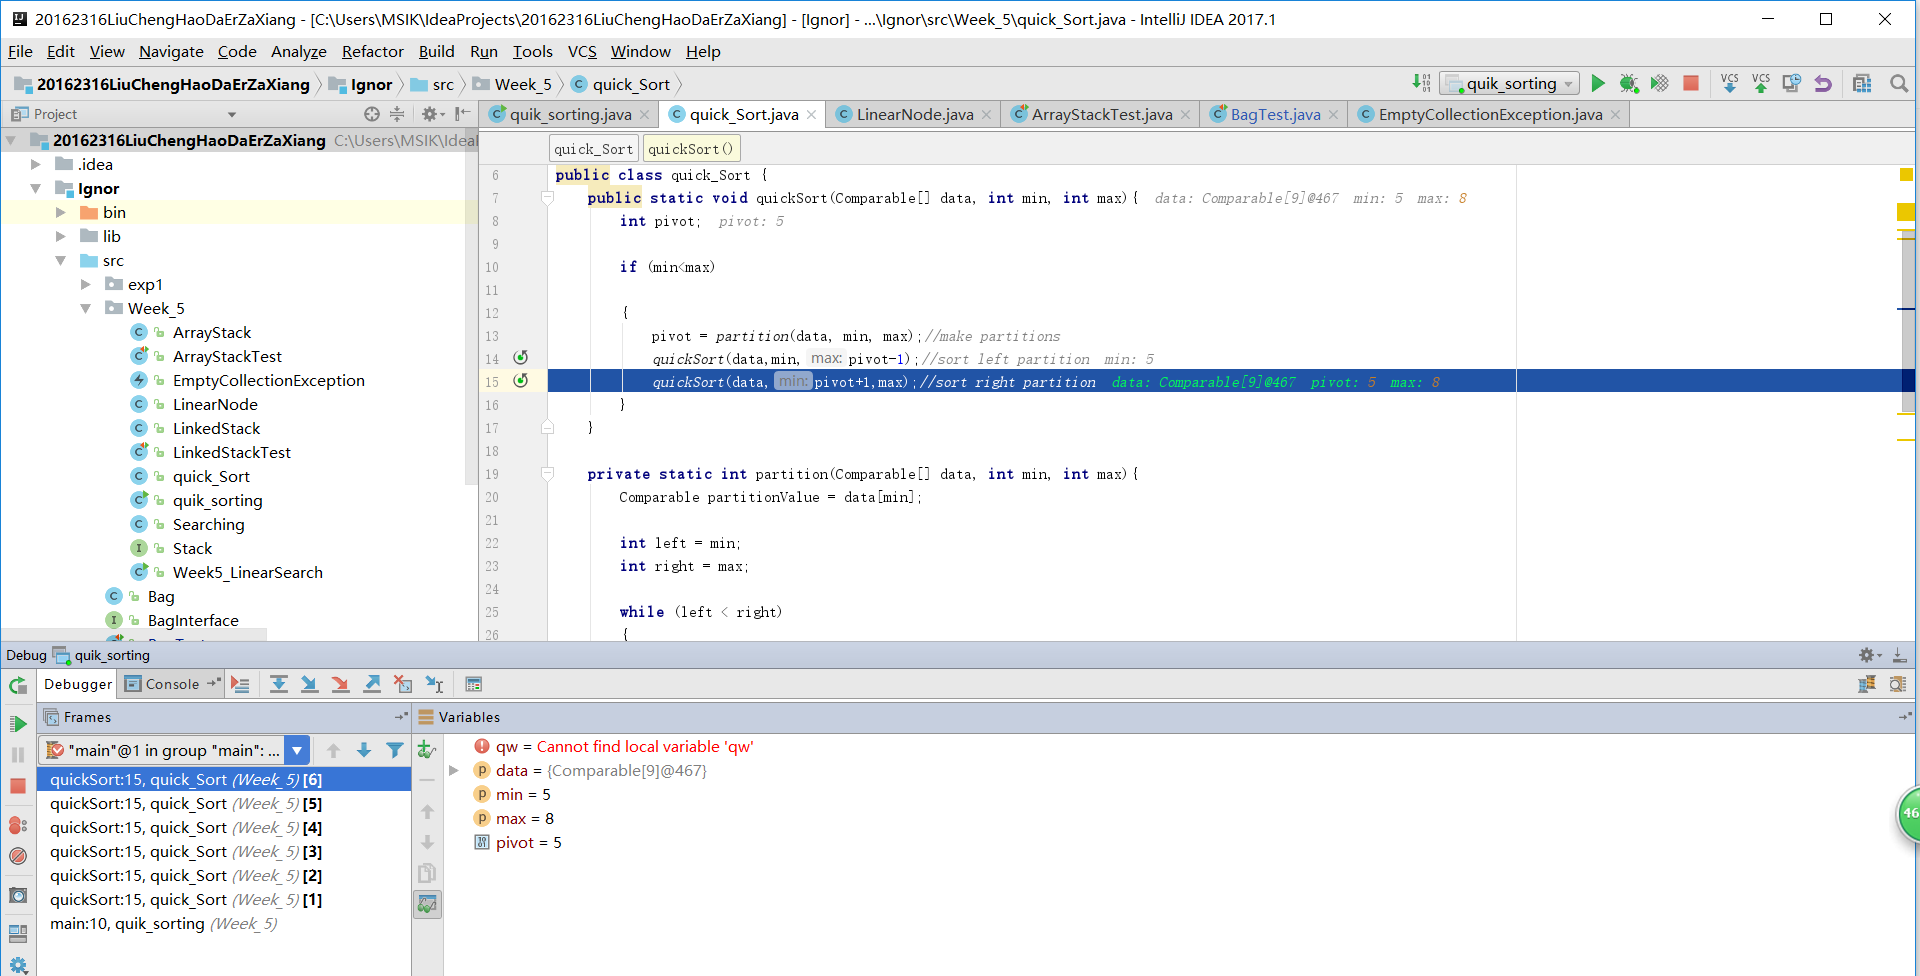
Task: Add a new watch in the Variables panel
Action: [x=427, y=749]
